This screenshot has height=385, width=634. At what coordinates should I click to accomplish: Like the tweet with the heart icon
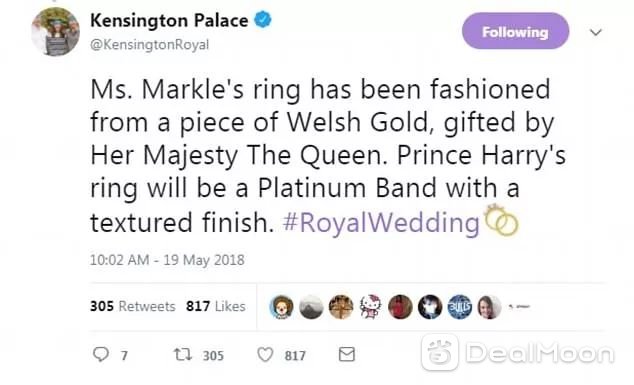pyautogui.click(x=265, y=355)
